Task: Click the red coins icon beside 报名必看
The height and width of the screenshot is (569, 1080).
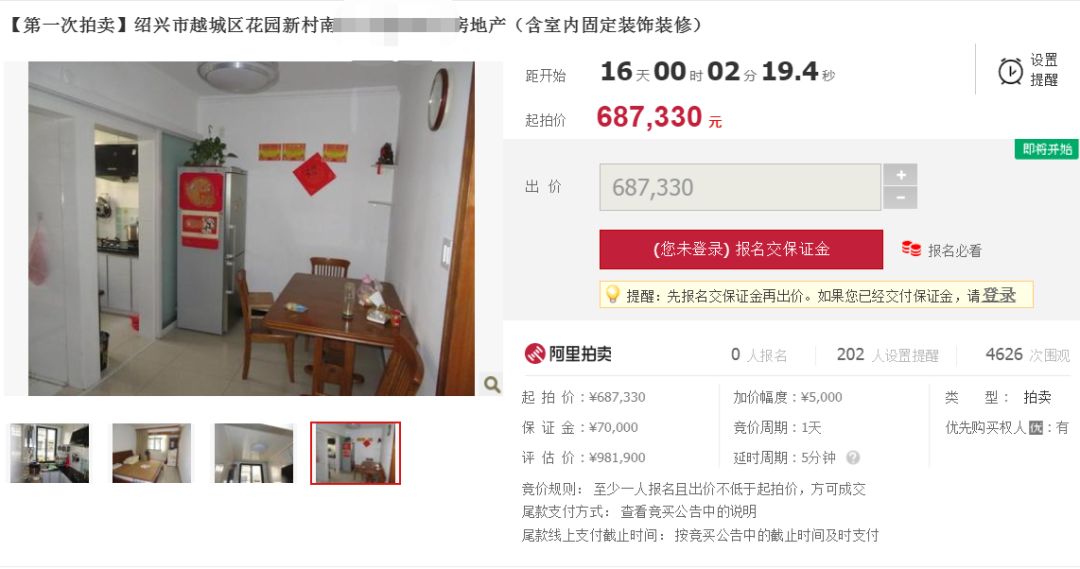Action: click(x=911, y=249)
